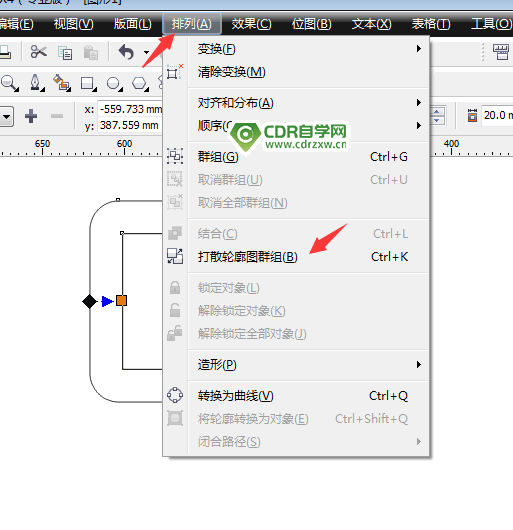The height and width of the screenshot is (530, 513).
Task: Select the Zoom magnifier tool
Action: point(9,83)
